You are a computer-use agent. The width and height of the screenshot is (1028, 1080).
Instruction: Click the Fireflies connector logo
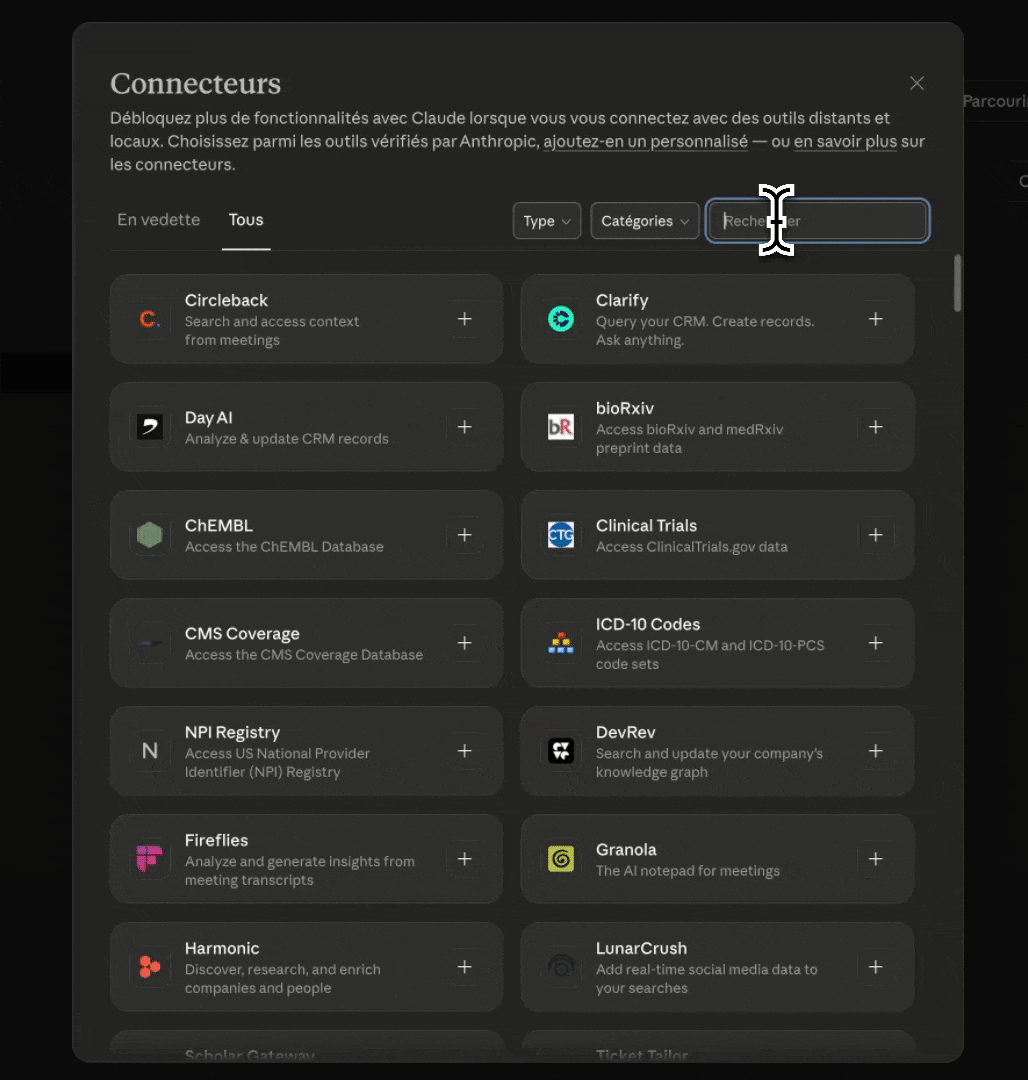tap(149, 859)
